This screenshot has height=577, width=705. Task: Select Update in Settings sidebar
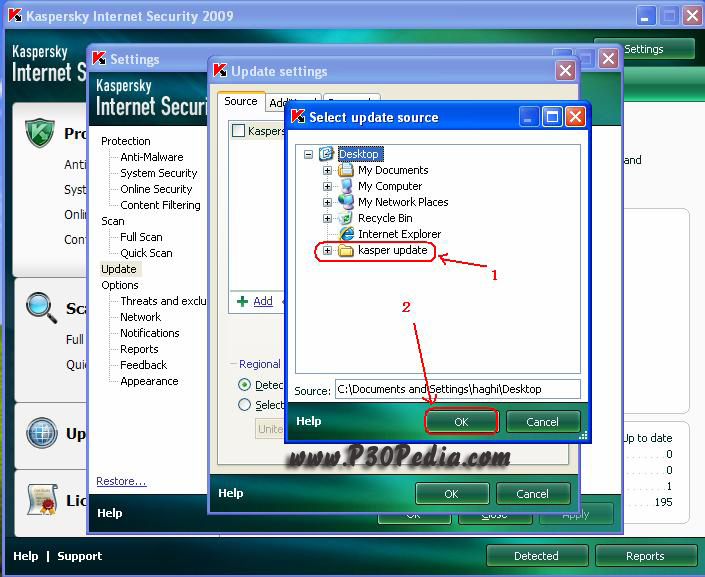click(119, 269)
